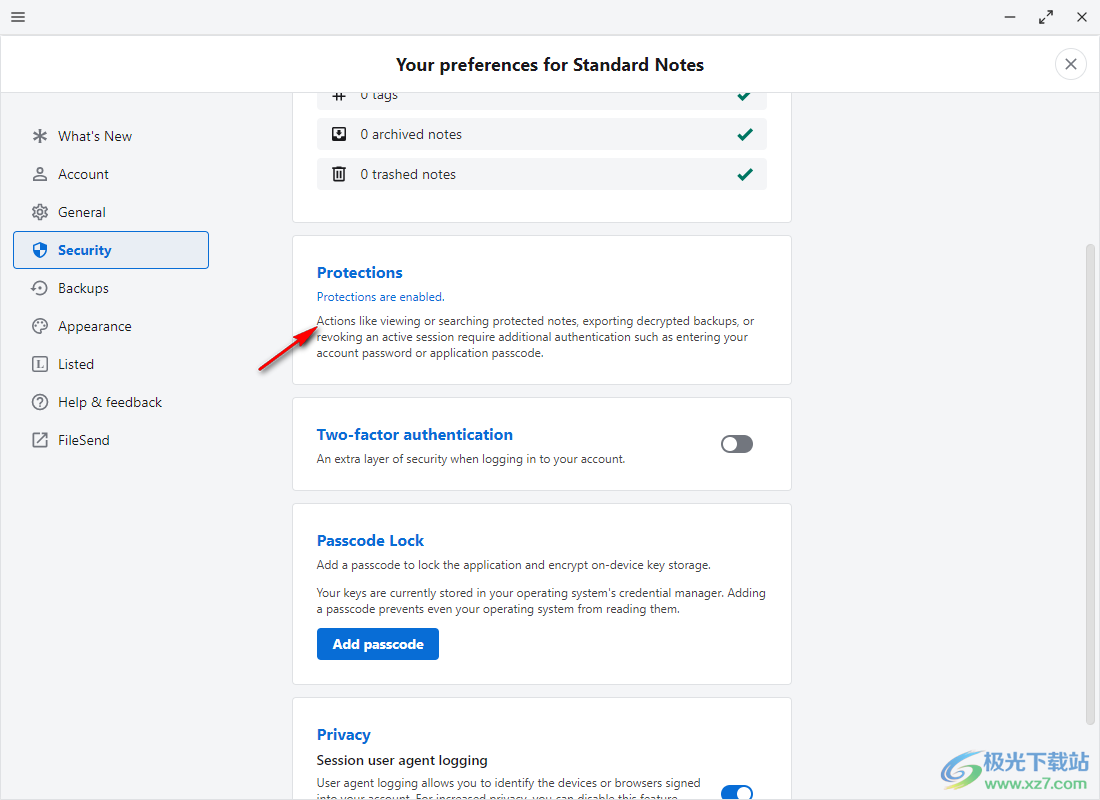
Task: Click the vertical scrollbar of the preferences pane
Action: pyautogui.click(x=1089, y=484)
